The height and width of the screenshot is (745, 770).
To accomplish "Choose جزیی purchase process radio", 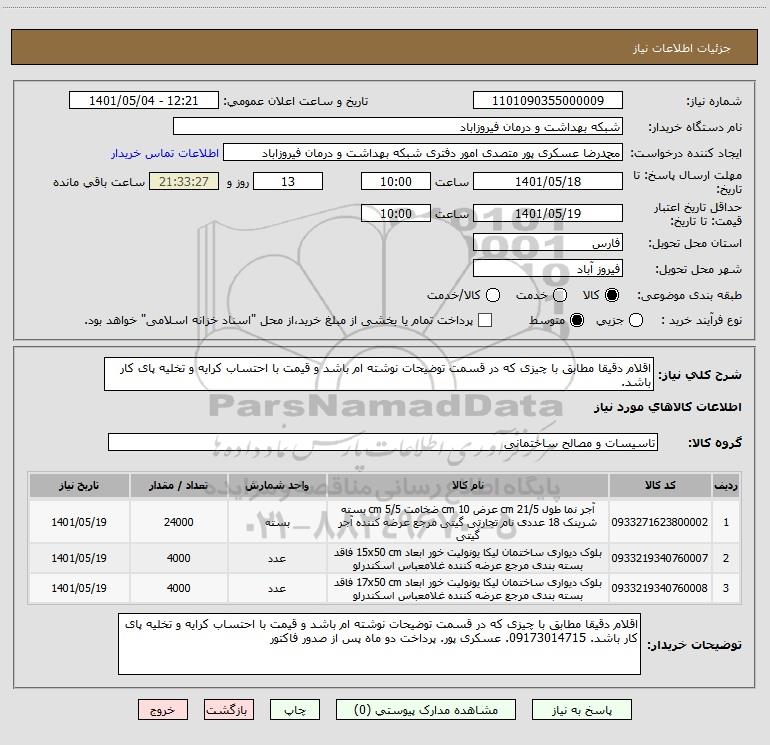I will click(636, 321).
